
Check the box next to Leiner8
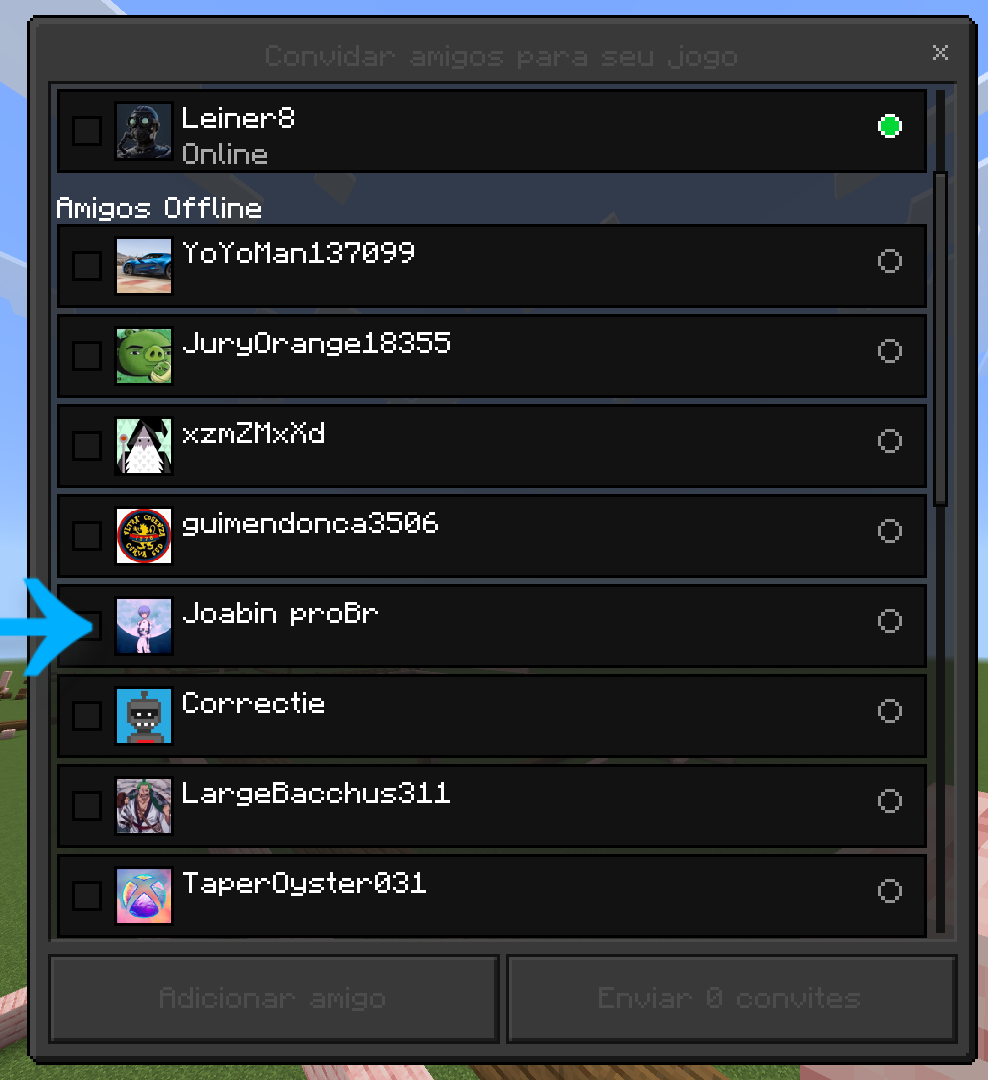[87, 131]
